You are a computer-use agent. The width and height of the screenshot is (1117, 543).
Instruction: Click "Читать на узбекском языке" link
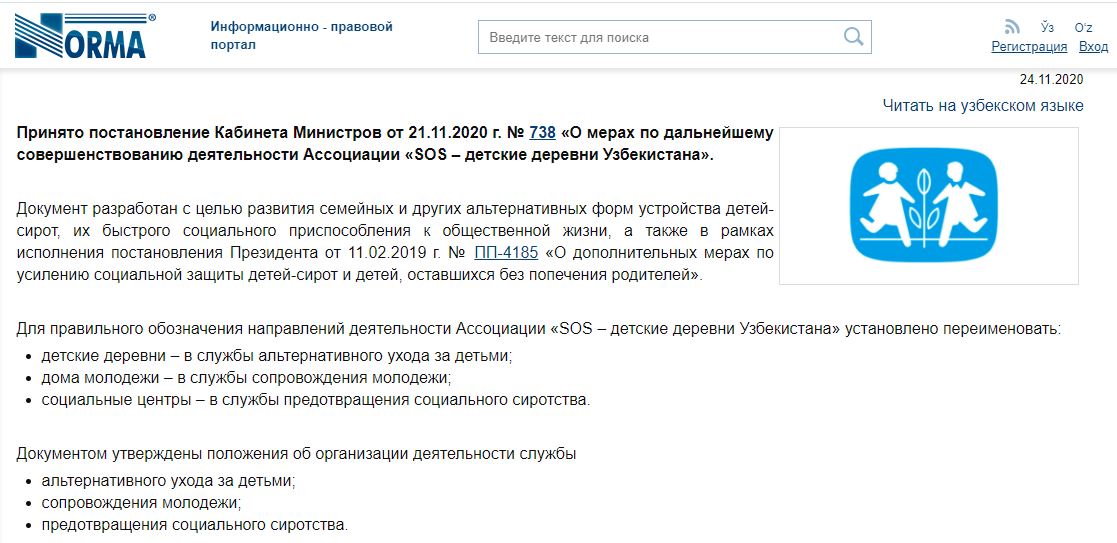(x=983, y=105)
